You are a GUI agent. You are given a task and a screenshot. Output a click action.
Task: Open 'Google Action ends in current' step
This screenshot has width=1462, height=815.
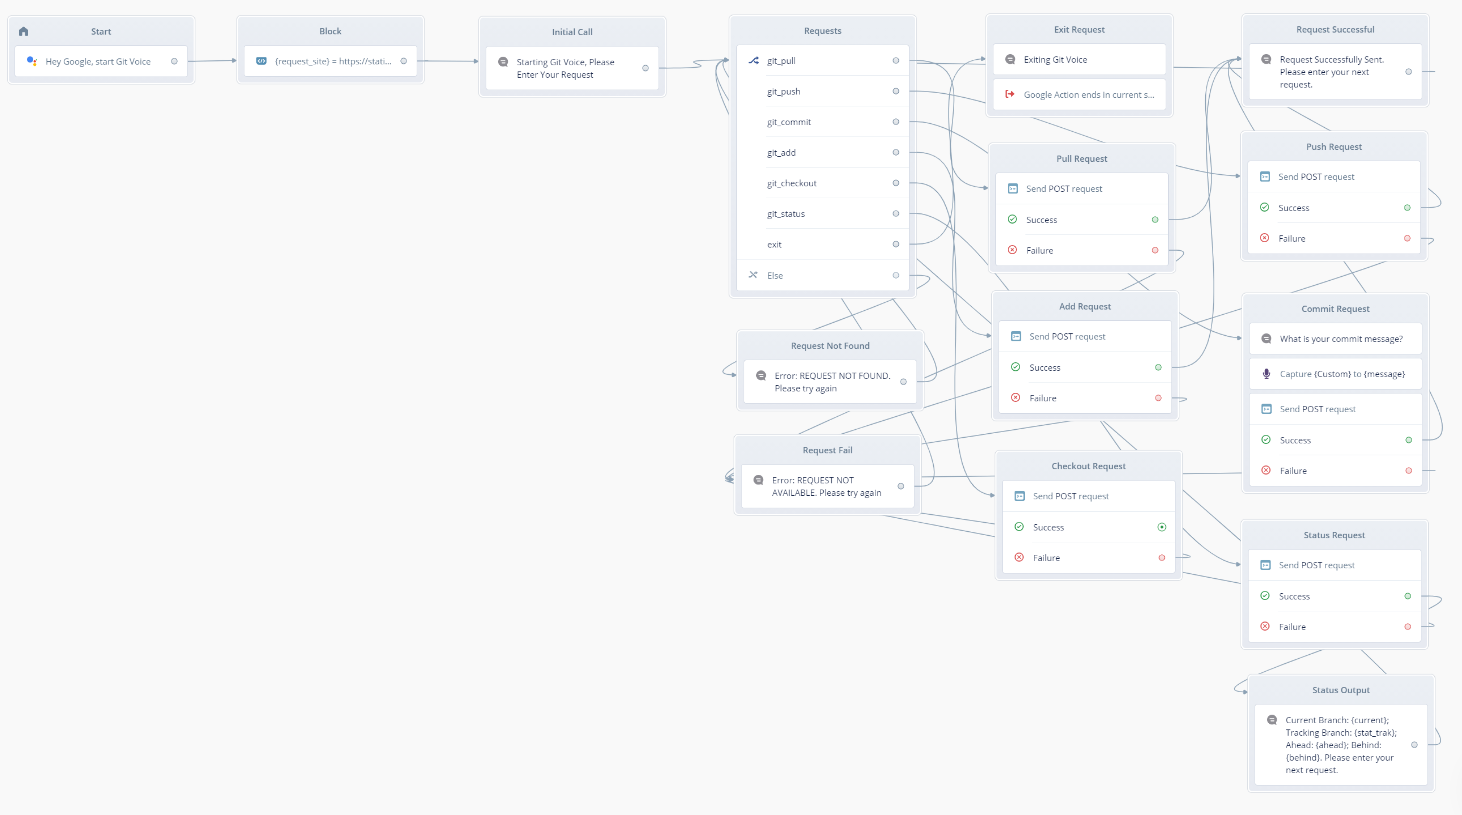click(1080, 95)
